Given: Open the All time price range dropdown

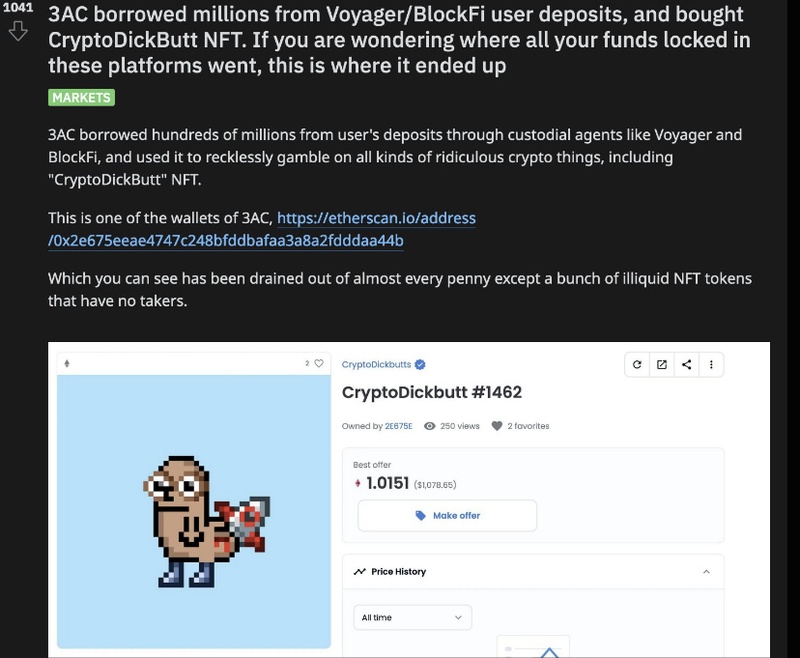Looking at the screenshot, I should 411,618.
